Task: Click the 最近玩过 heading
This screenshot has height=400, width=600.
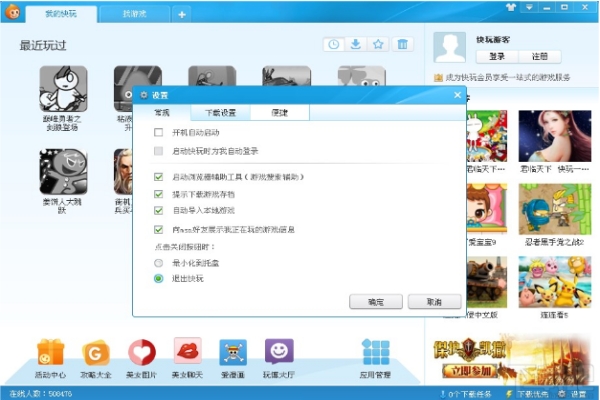Action: click(x=43, y=46)
